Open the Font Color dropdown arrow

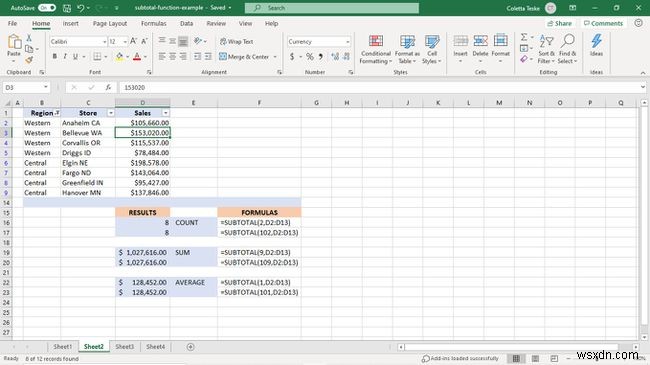click(x=145, y=57)
